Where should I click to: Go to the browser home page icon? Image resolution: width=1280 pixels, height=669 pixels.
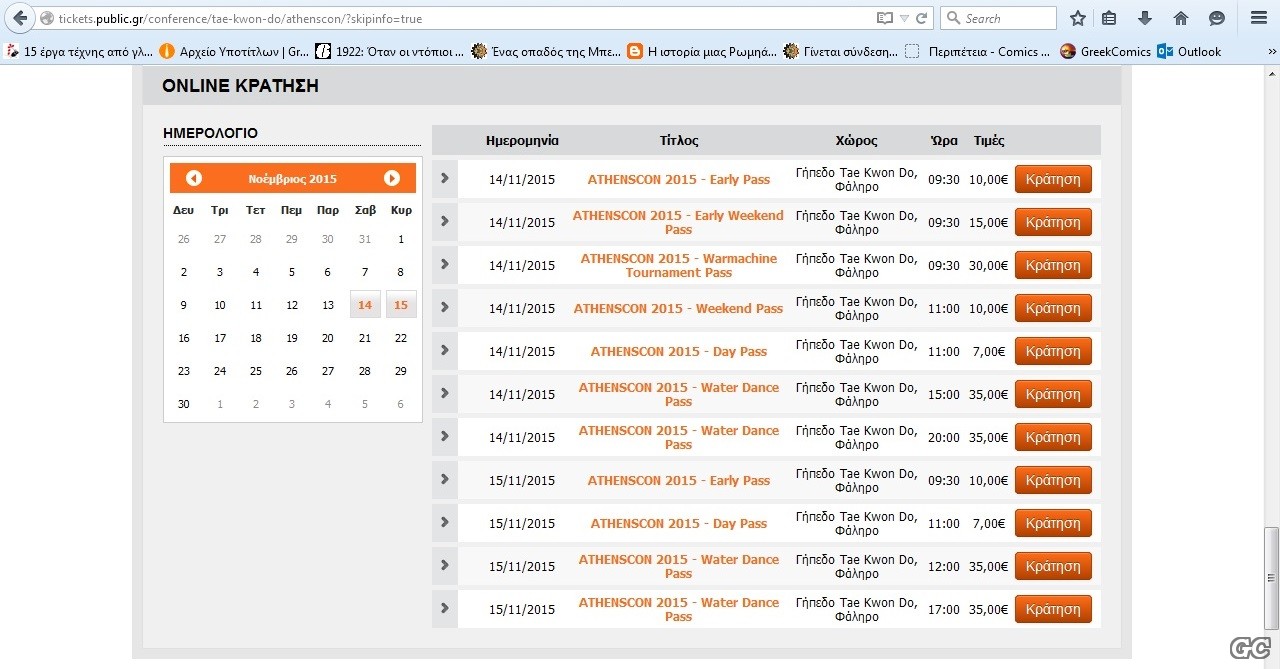click(1181, 18)
